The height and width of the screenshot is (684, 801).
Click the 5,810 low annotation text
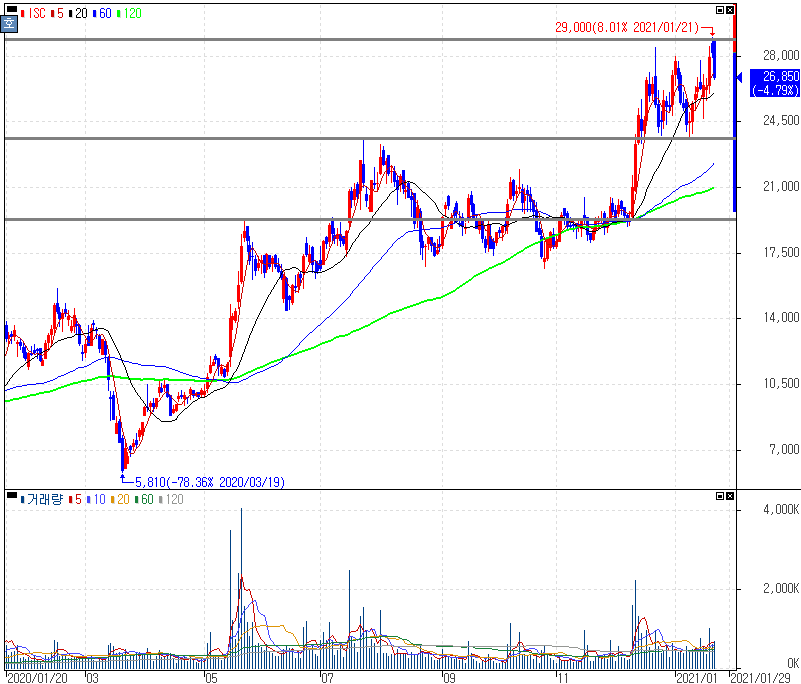(209, 482)
